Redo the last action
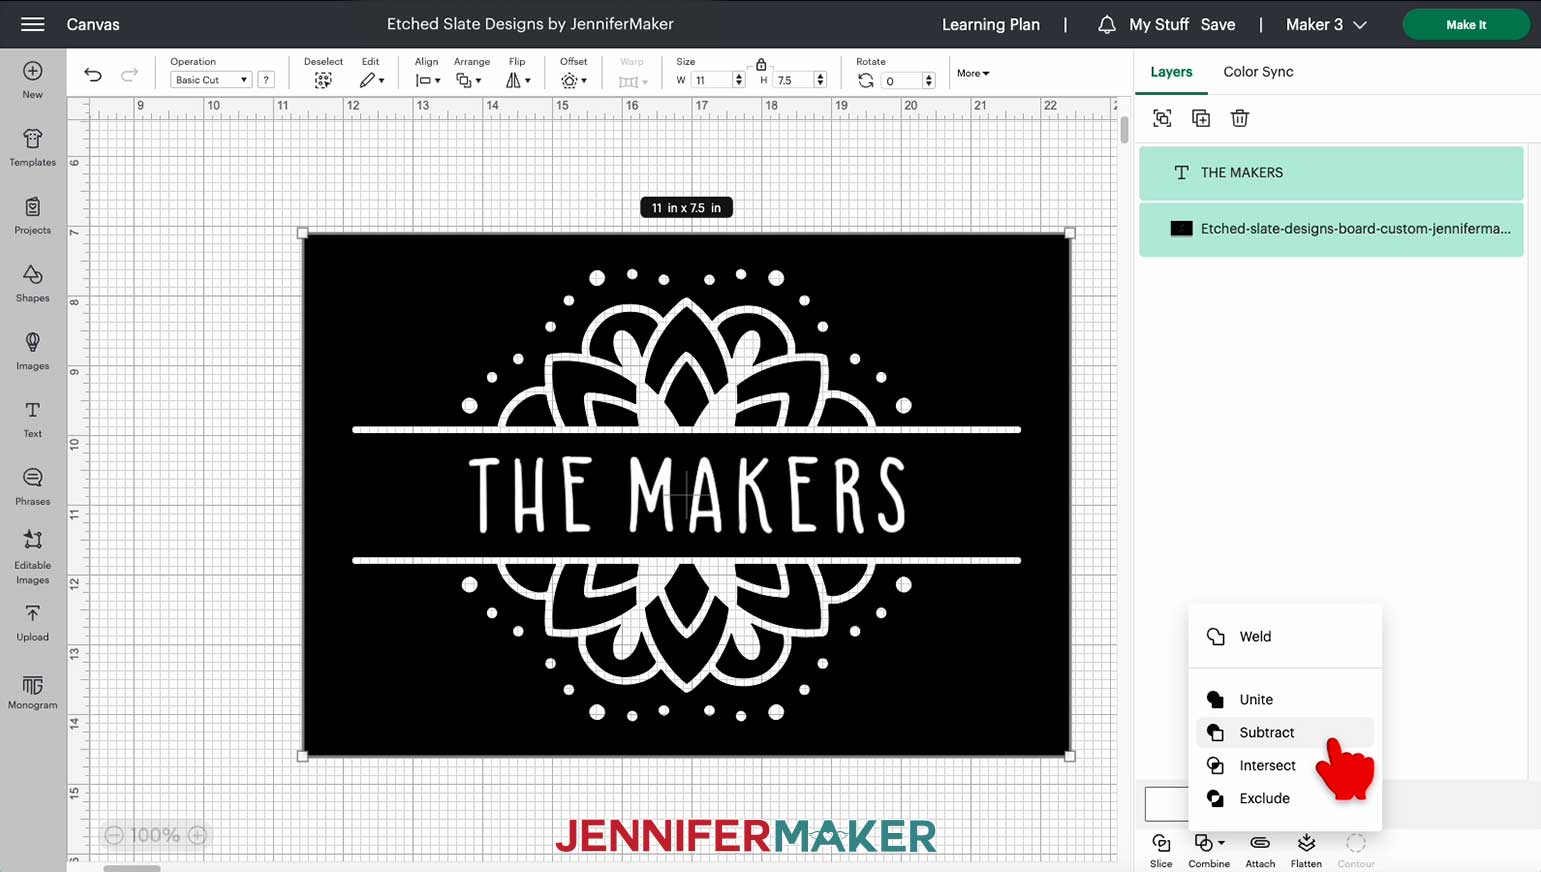This screenshot has height=872, width=1541. click(x=129, y=74)
